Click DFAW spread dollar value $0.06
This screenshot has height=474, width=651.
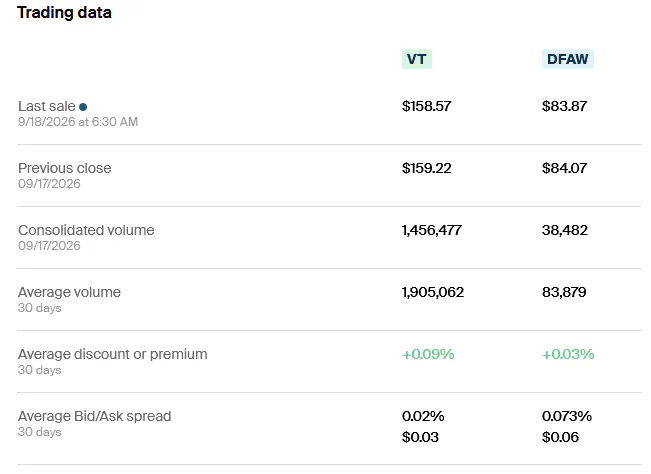coord(560,437)
